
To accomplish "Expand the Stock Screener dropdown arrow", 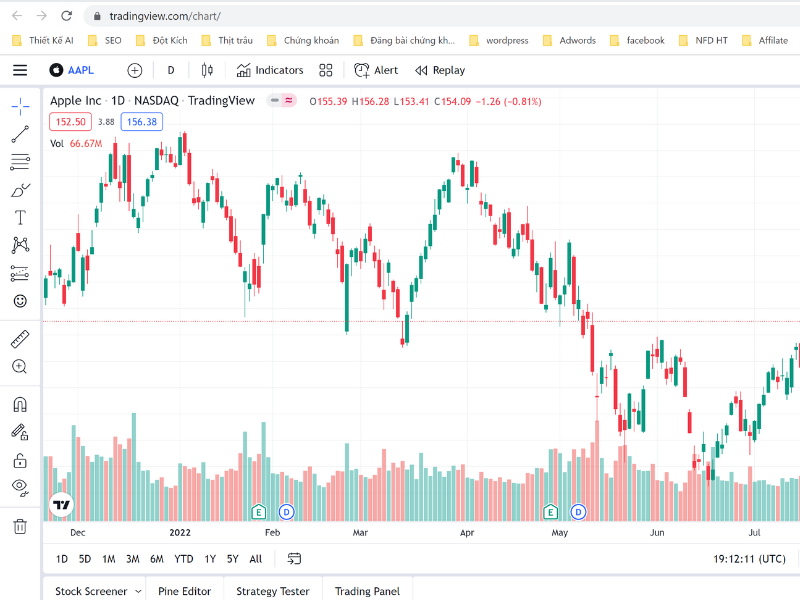I will coord(138,591).
